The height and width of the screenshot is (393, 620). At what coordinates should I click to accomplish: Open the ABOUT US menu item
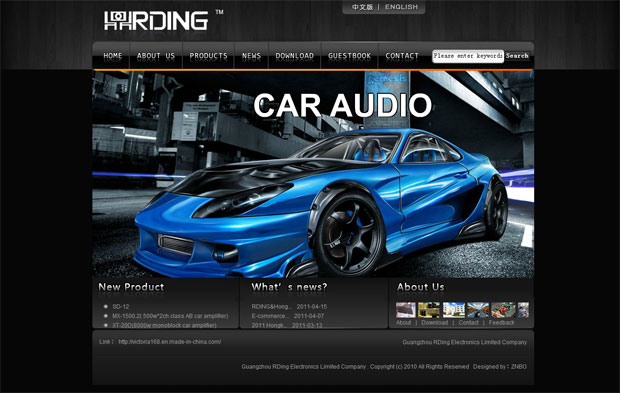[x=156, y=56]
